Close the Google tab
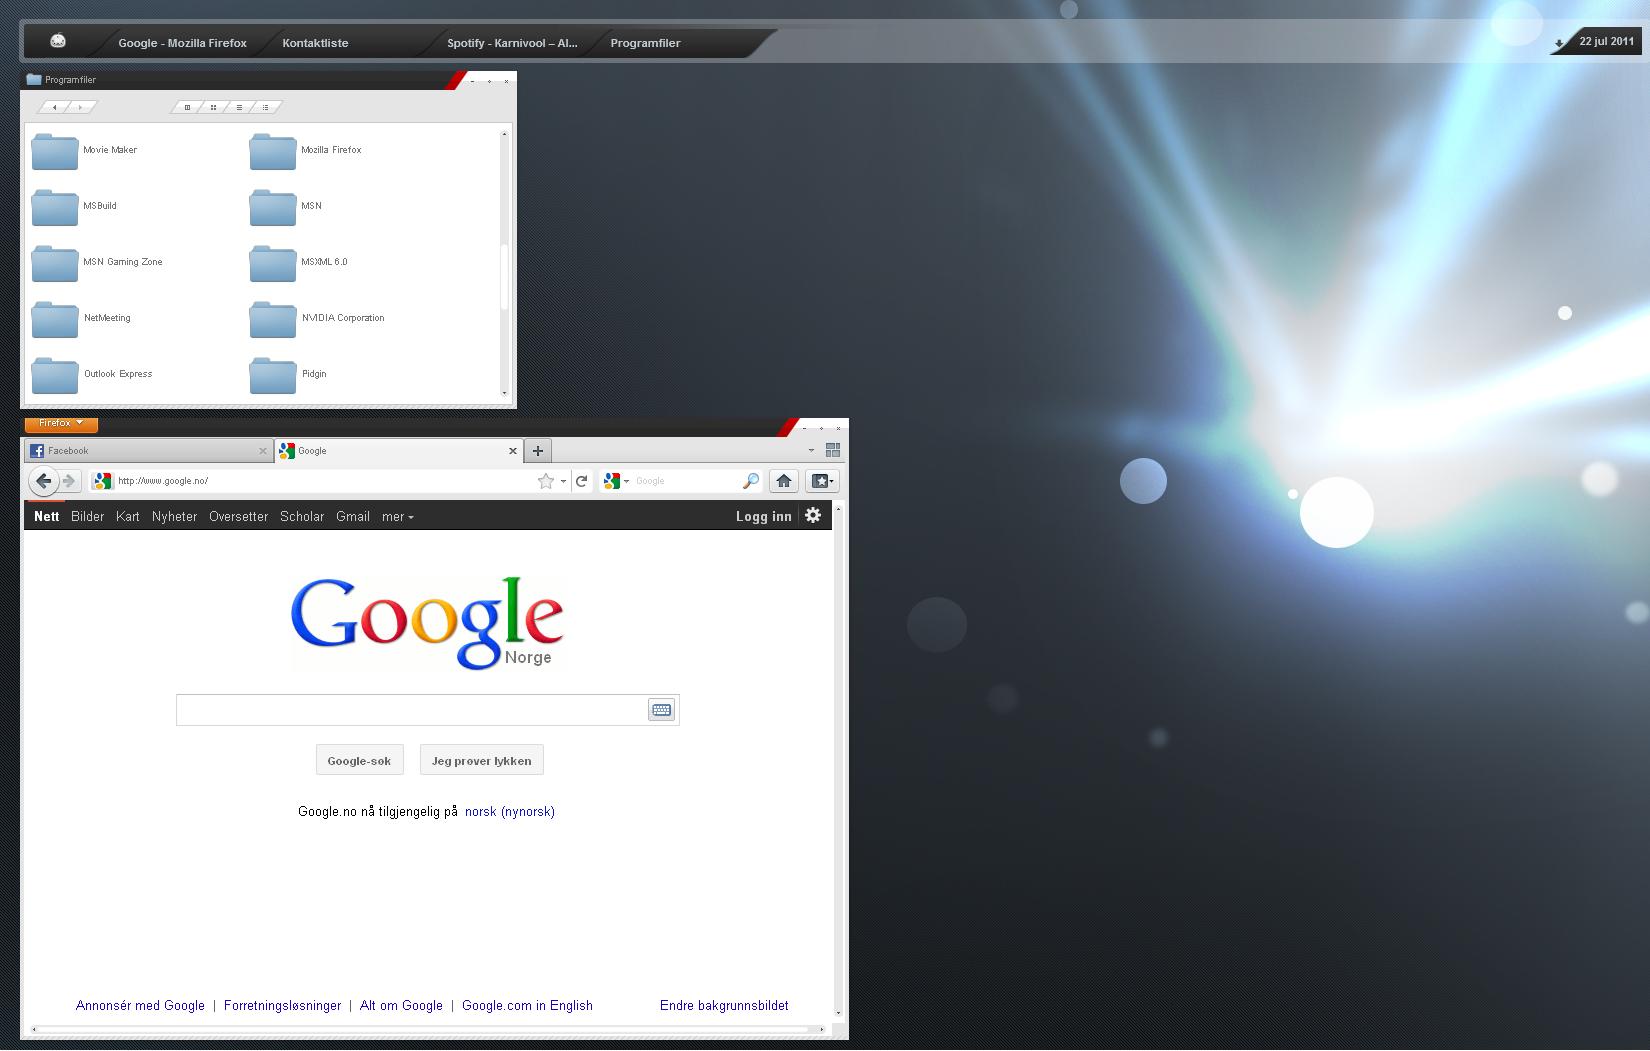Image resolution: width=1650 pixels, height=1051 pixels. coord(513,451)
